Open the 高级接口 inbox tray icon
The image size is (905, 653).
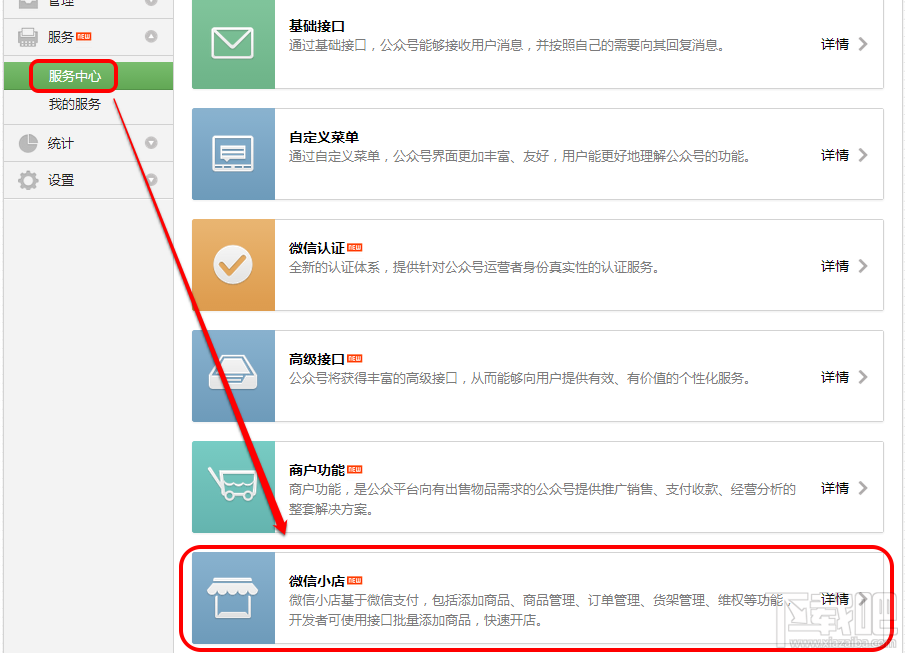coord(232,376)
